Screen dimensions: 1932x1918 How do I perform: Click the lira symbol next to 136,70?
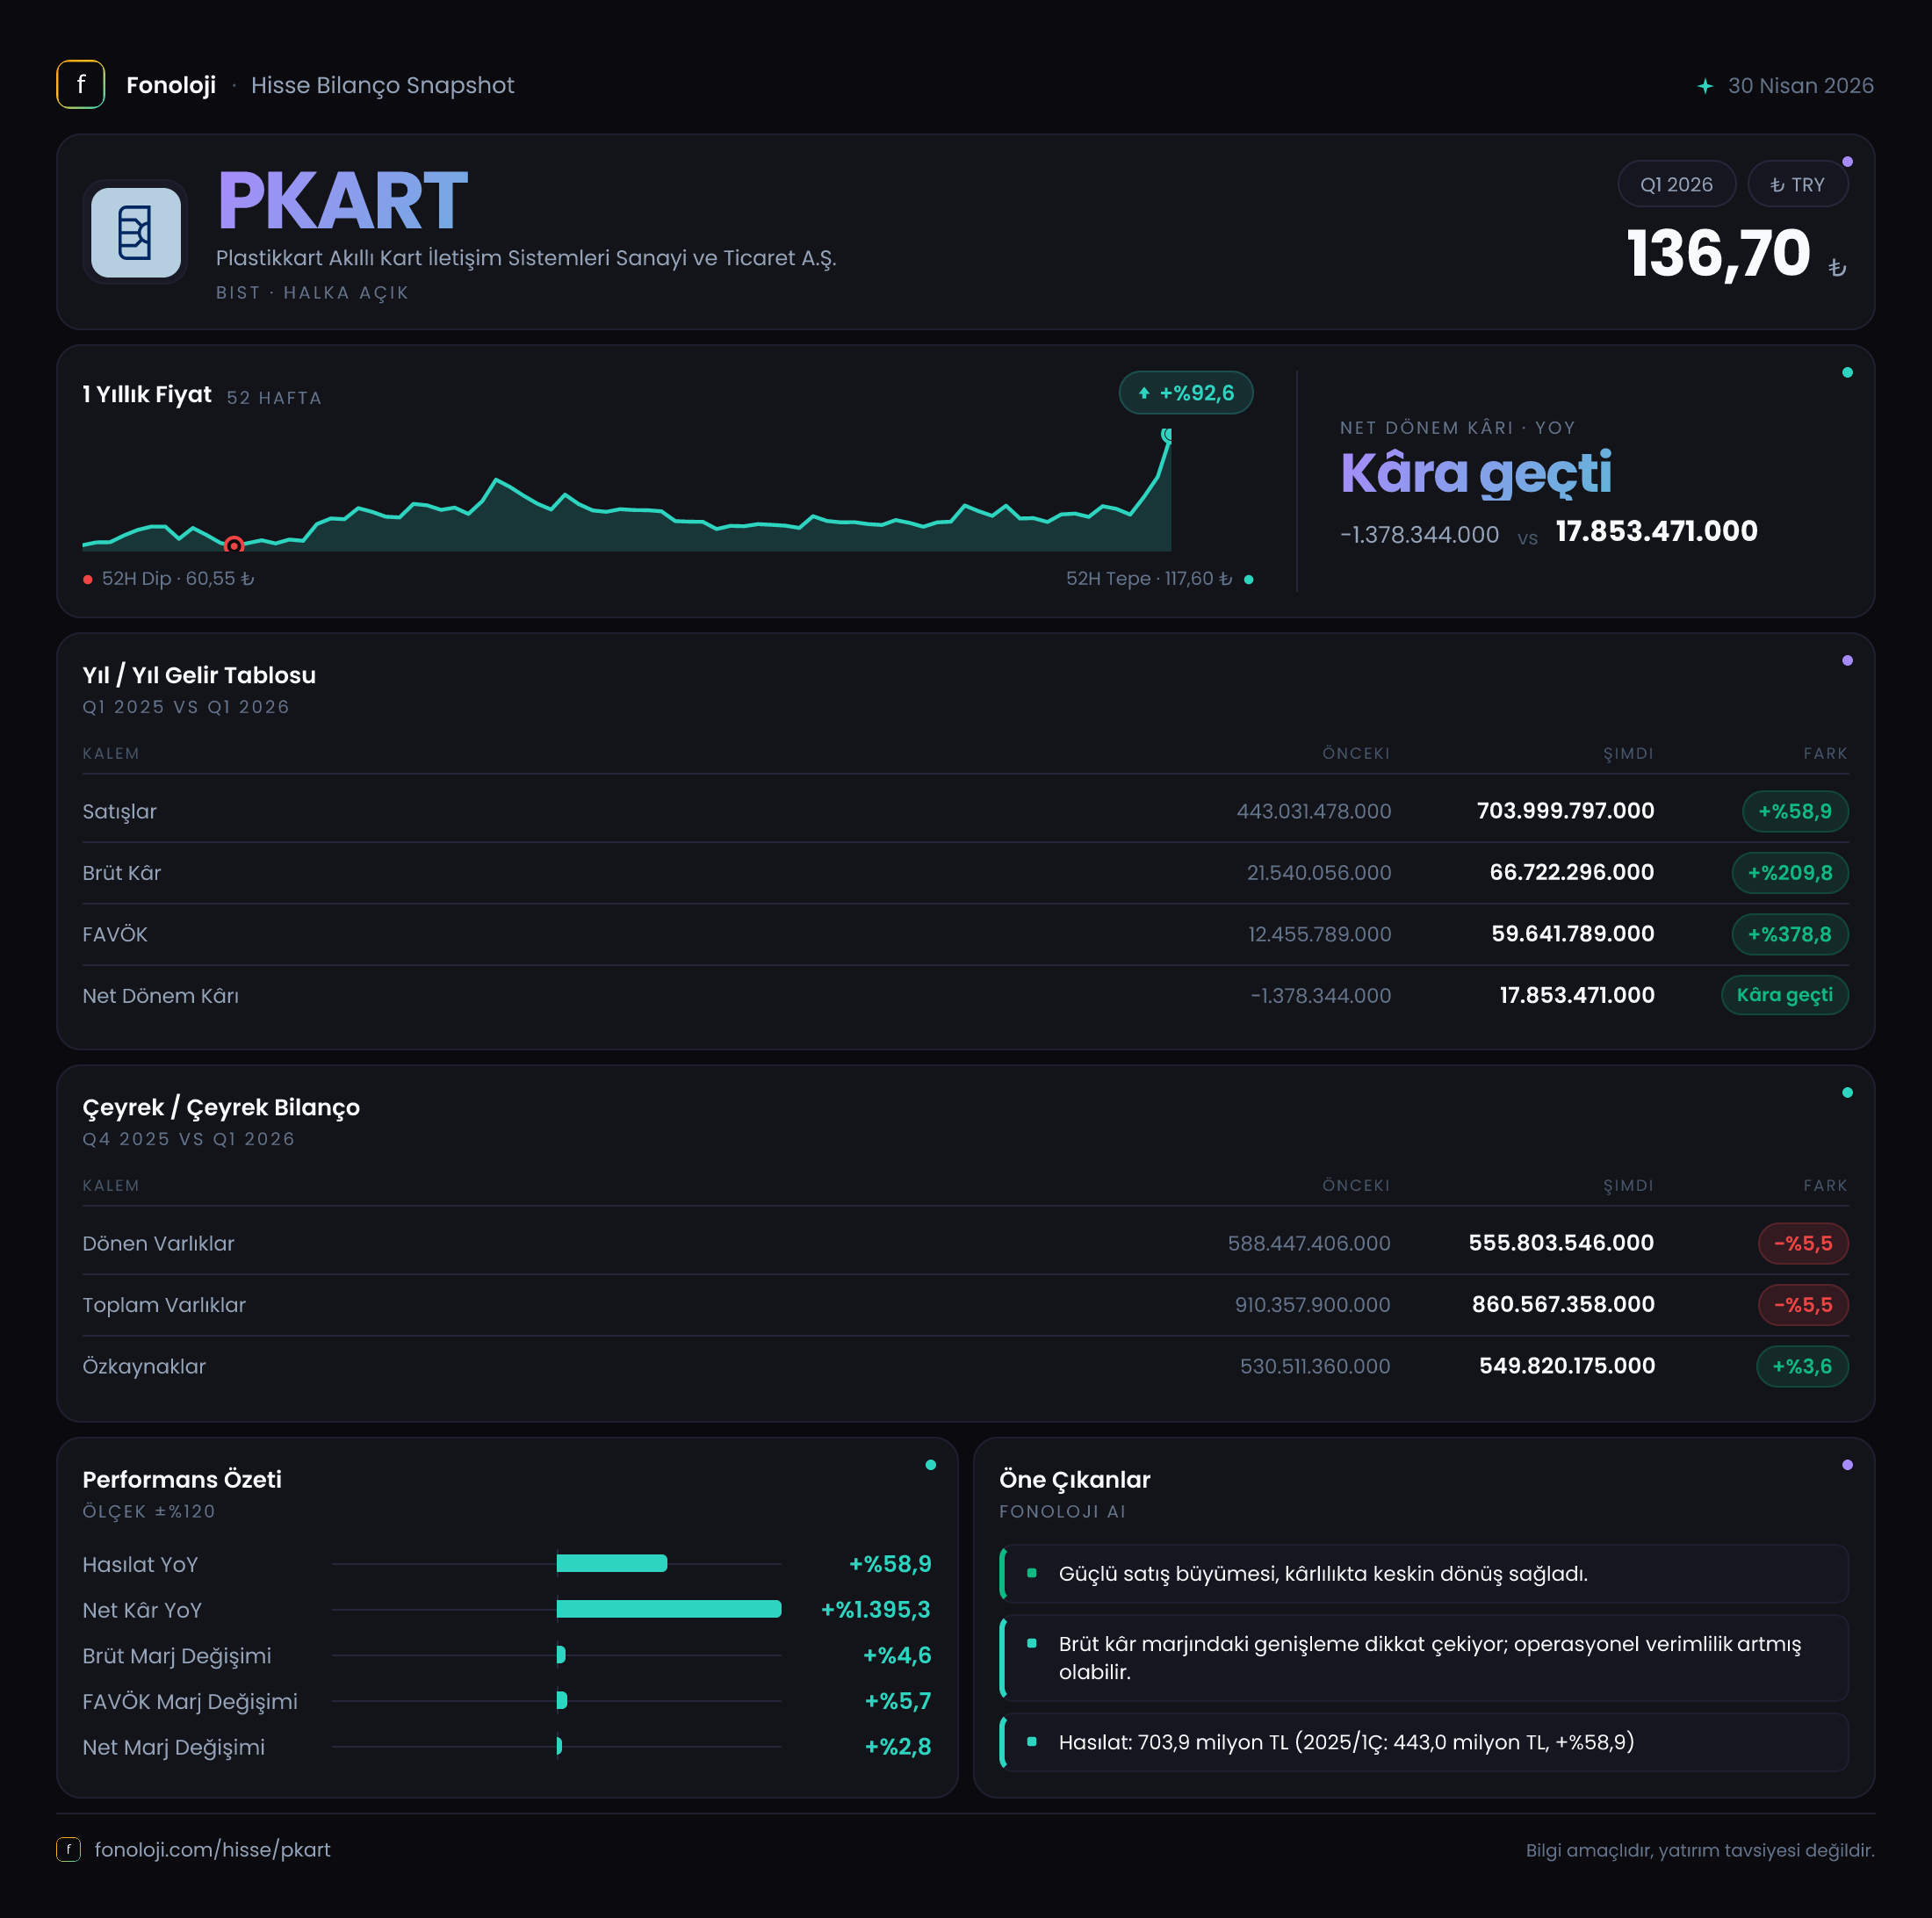coord(1837,267)
